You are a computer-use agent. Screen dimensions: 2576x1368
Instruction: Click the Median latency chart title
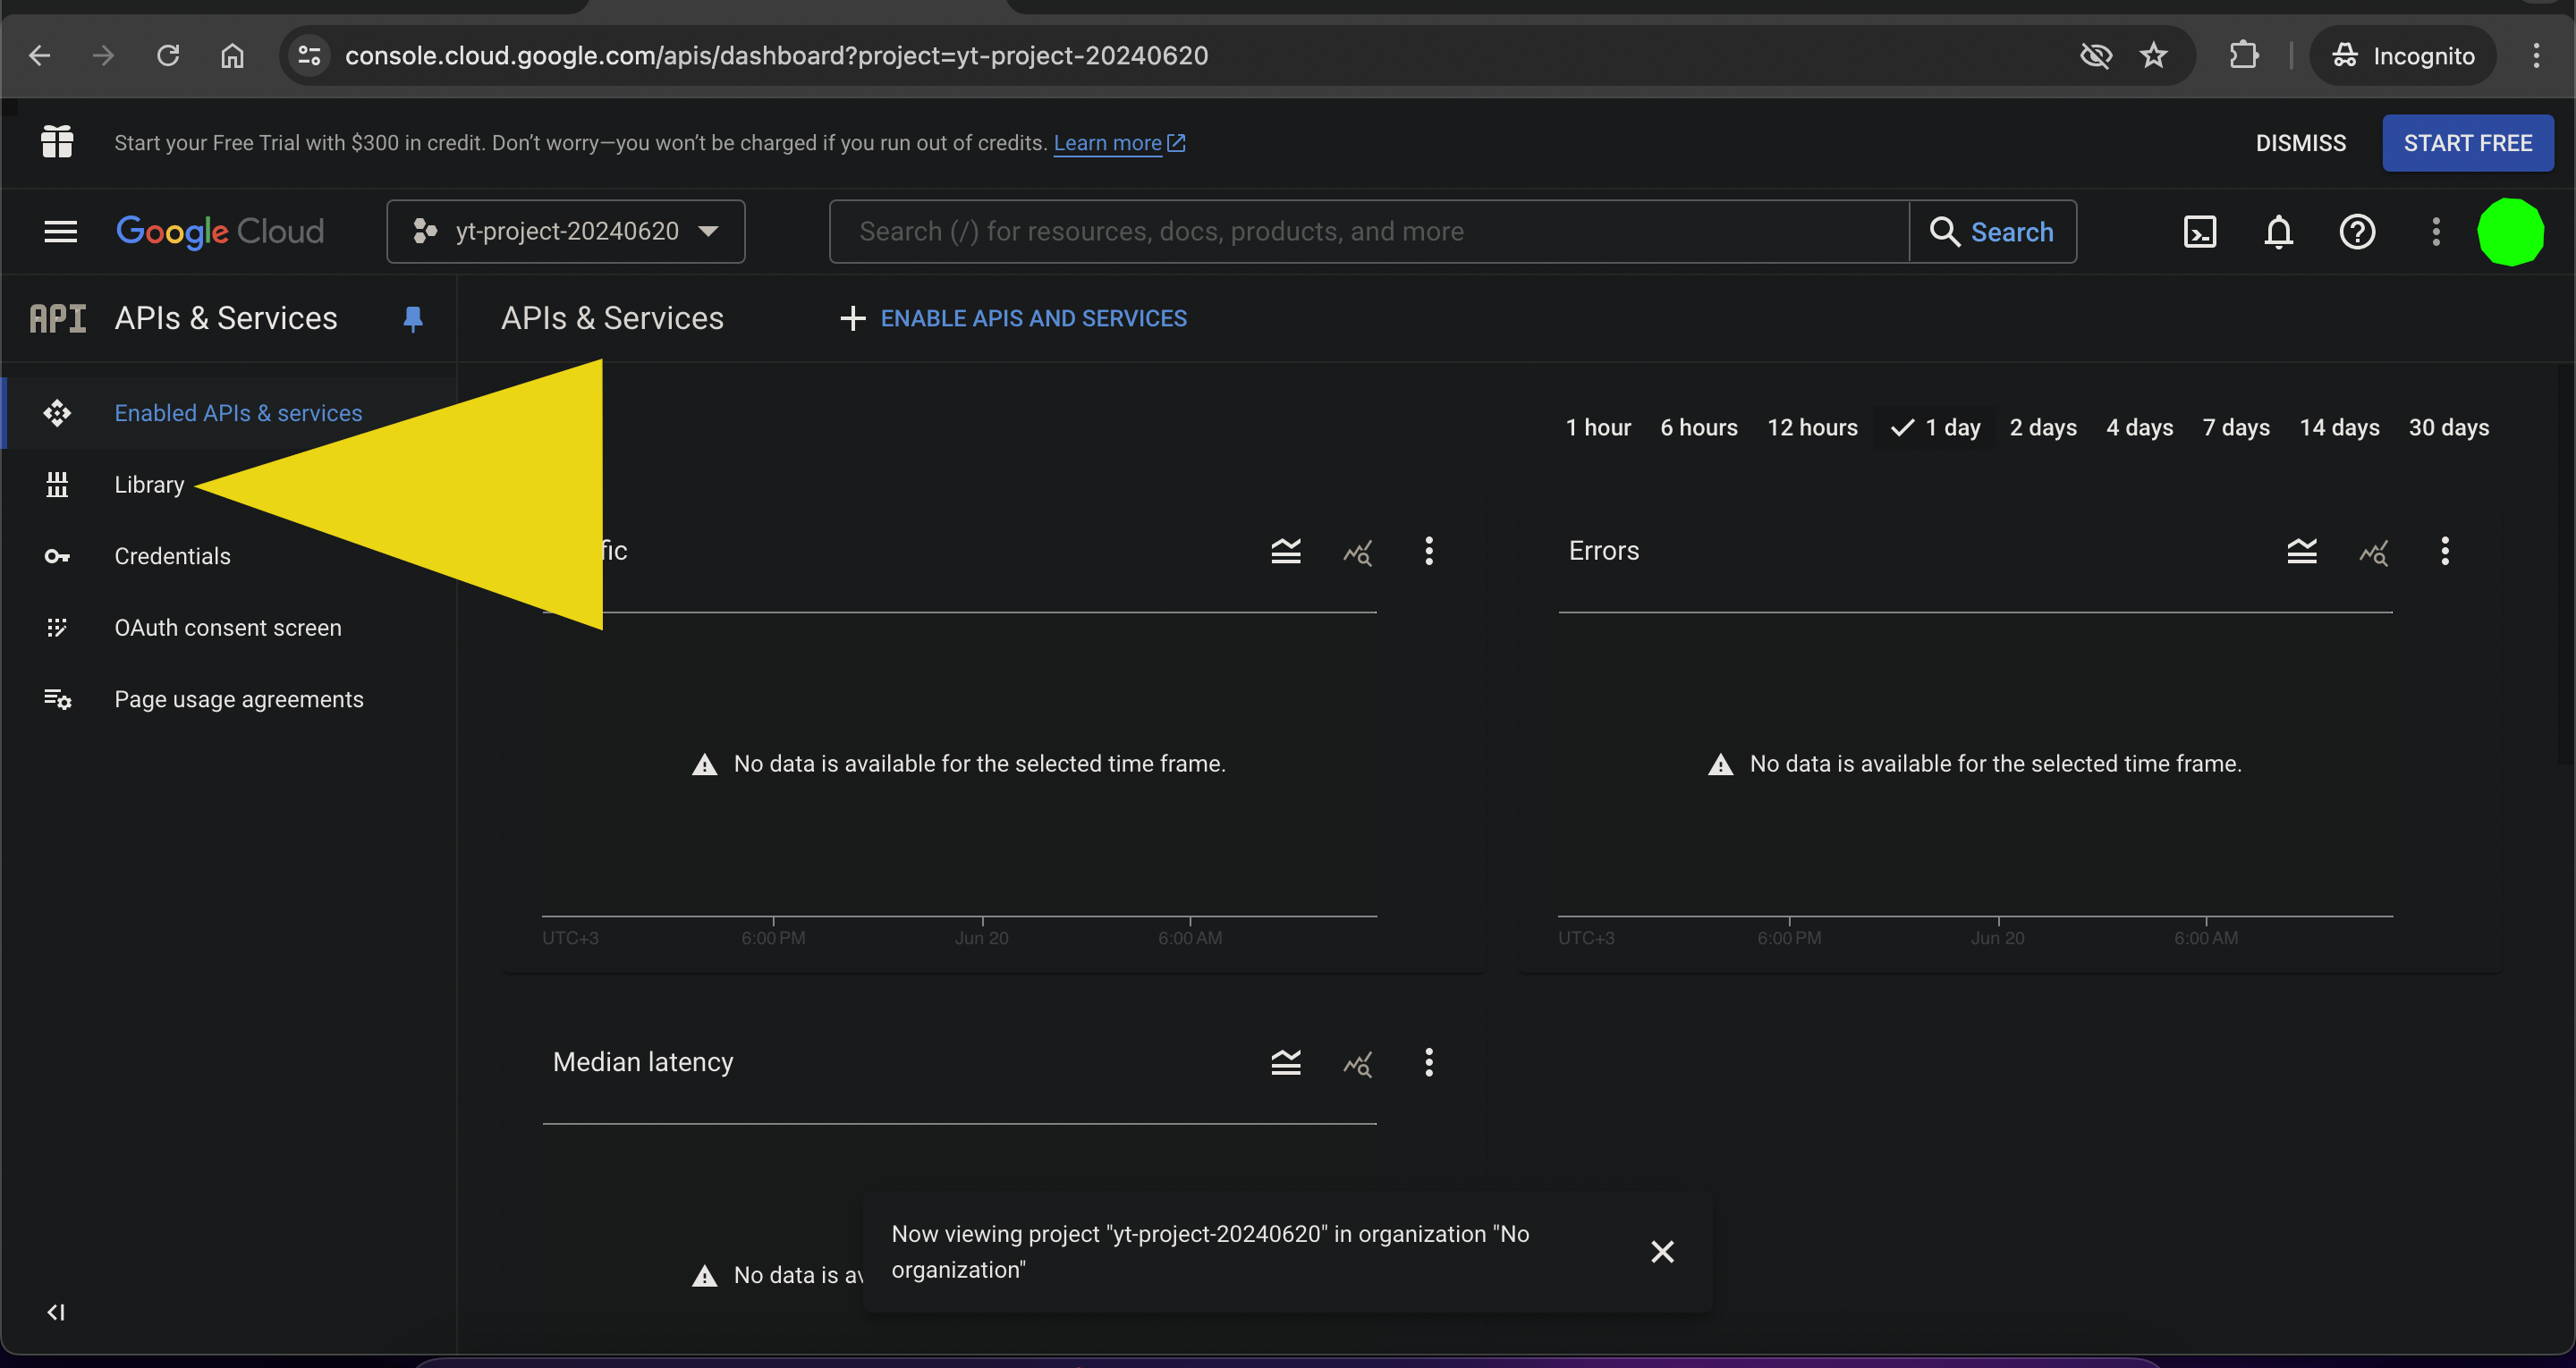click(x=643, y=1062)
